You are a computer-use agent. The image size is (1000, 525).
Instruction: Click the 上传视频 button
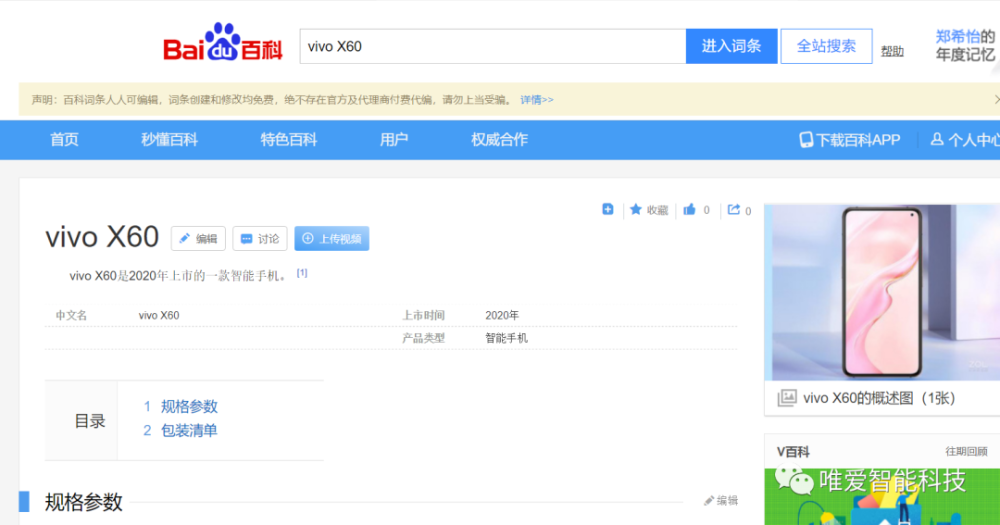coord(332,239)
